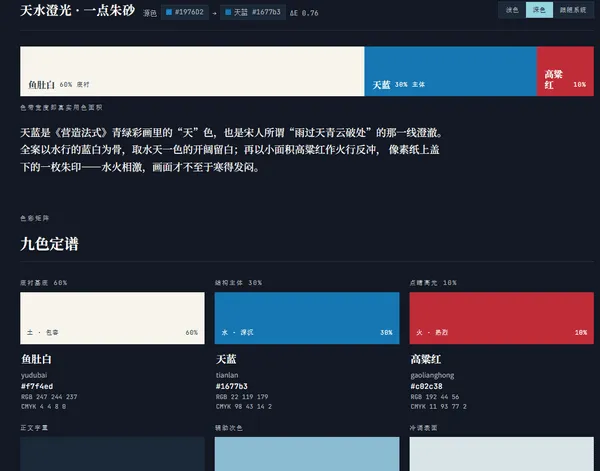The image size is (600, 471).
Task: Switch to the 浅色 light theme
Action: (512, 10)
